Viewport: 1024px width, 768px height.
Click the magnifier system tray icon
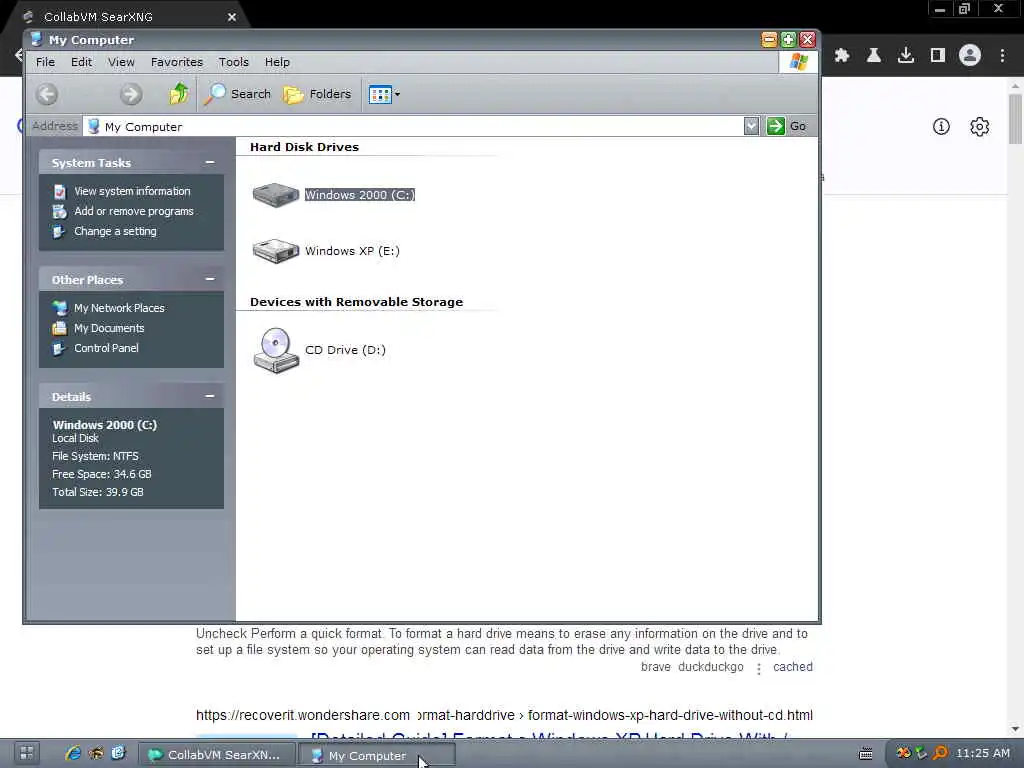tap(940, 753)
